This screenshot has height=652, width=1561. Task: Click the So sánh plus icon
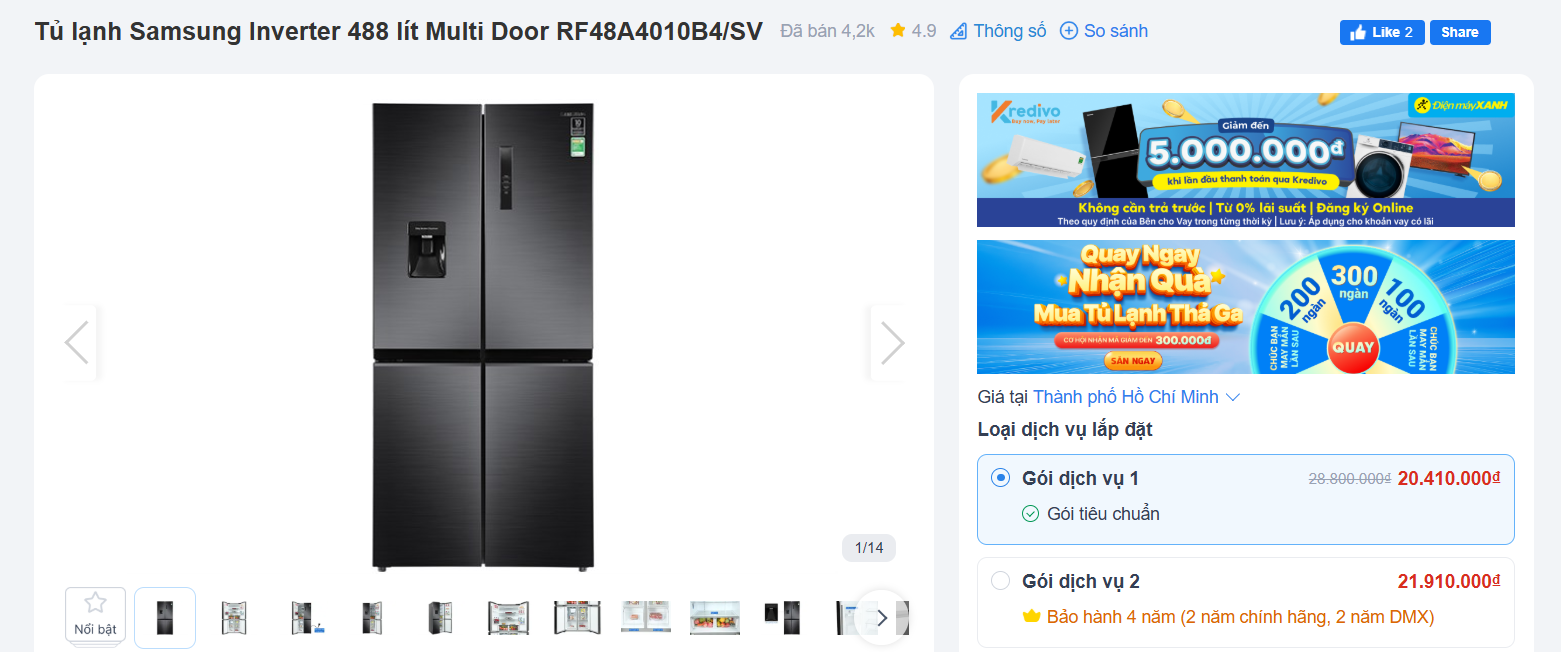[1068, 31]
